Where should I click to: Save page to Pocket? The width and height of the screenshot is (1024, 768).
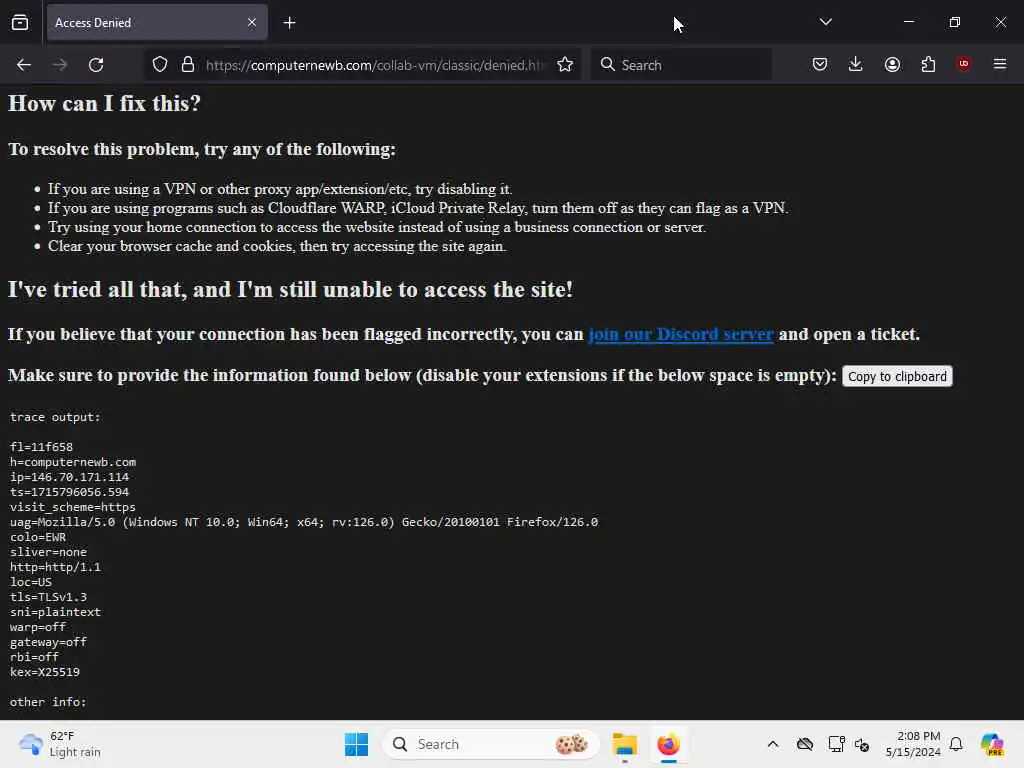pos(820,65)
